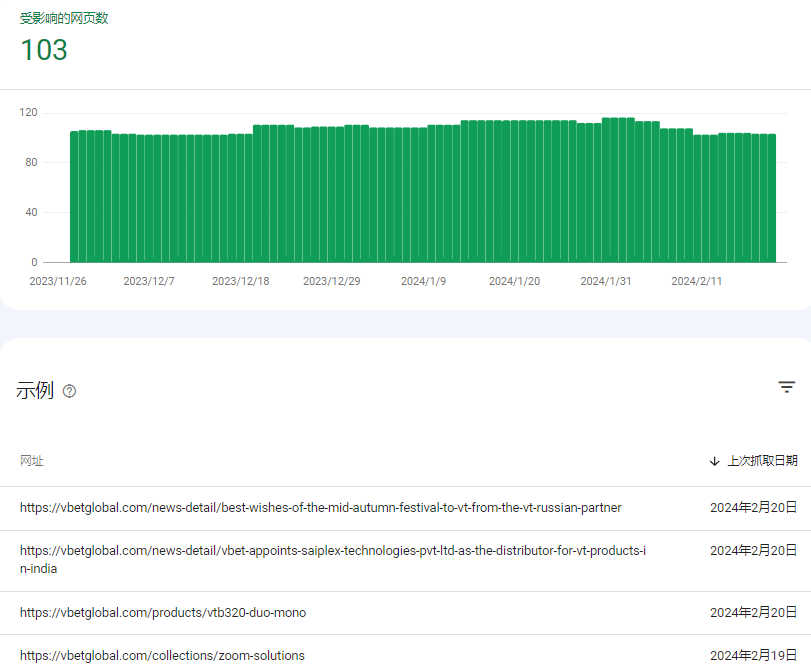The image size is (811, 671).
Task: Click the 网址 column header
Action: [32, 460]
